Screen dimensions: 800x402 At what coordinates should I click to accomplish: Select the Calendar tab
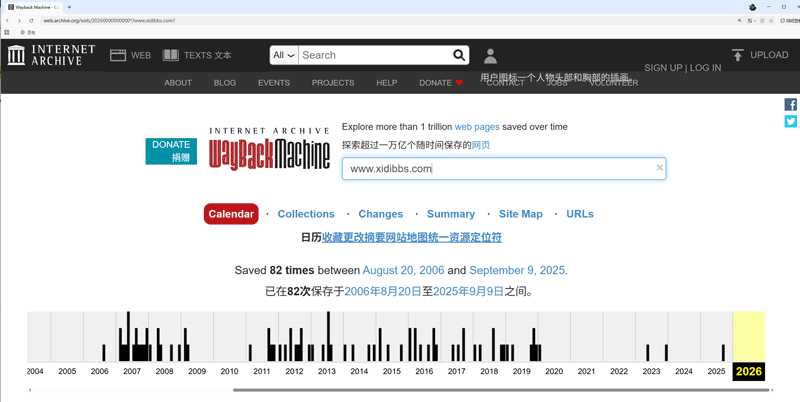(x=231, y=214)
